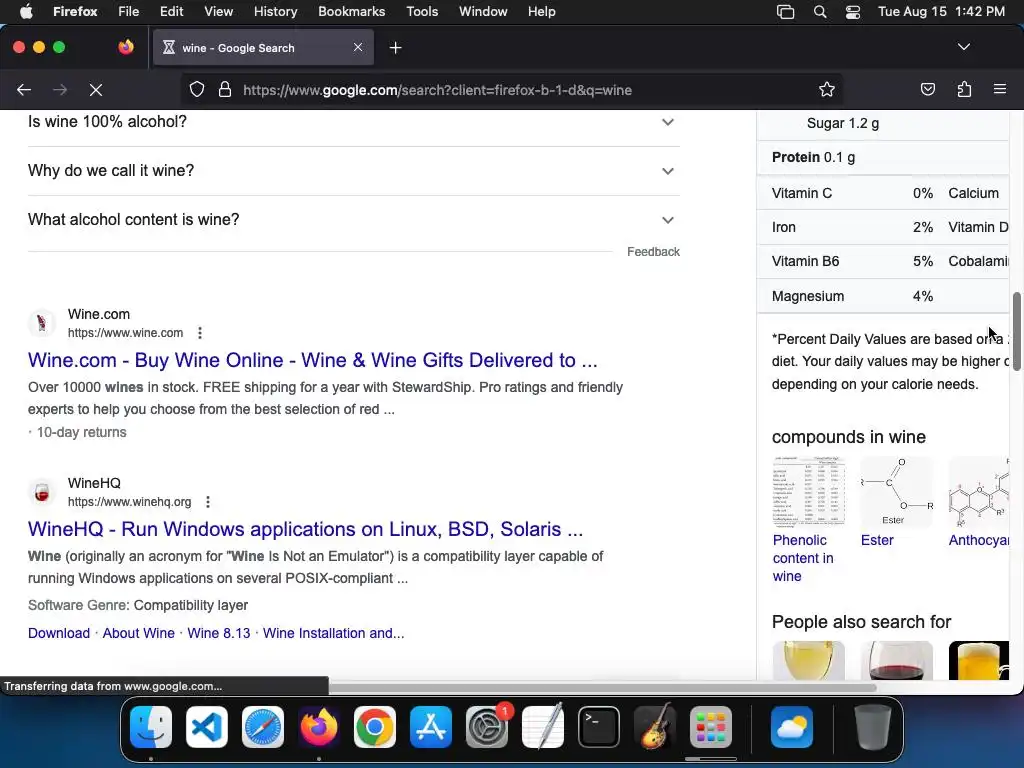Open Launchpad from the dock
This screenshot has width=1024, height=768.
click(711, 727)
